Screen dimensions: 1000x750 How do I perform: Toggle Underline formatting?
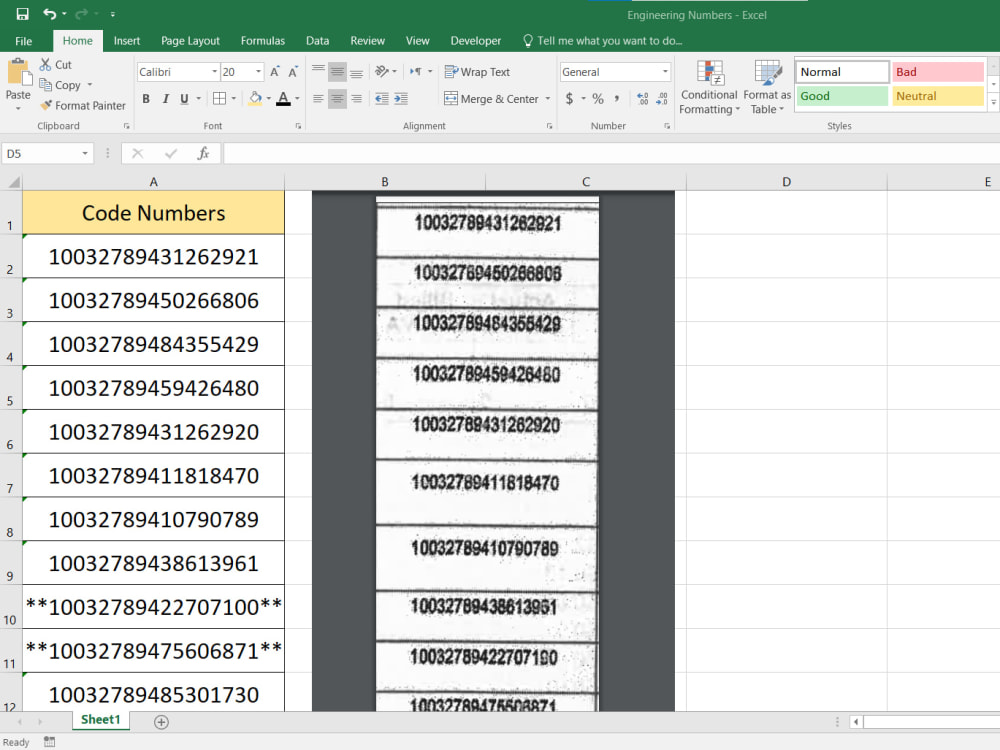[184, 99]
